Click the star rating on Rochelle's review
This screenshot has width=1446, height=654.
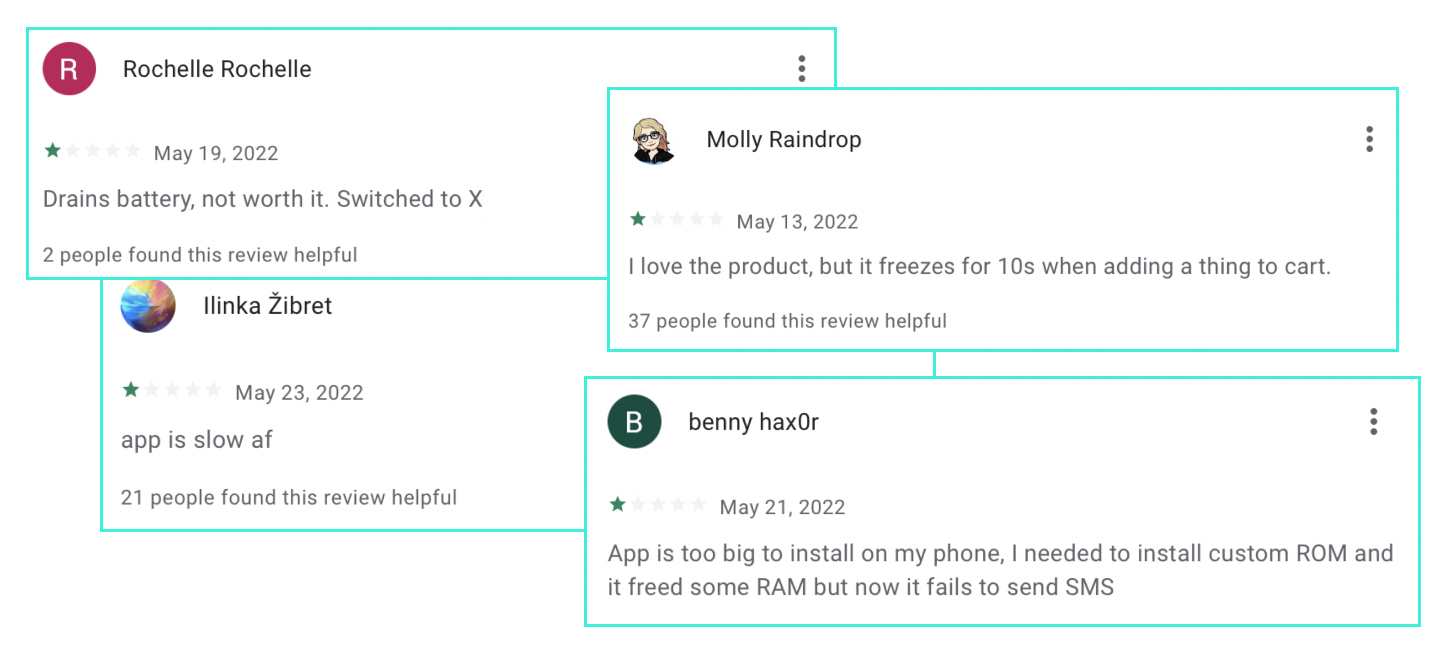coord(92,152)
